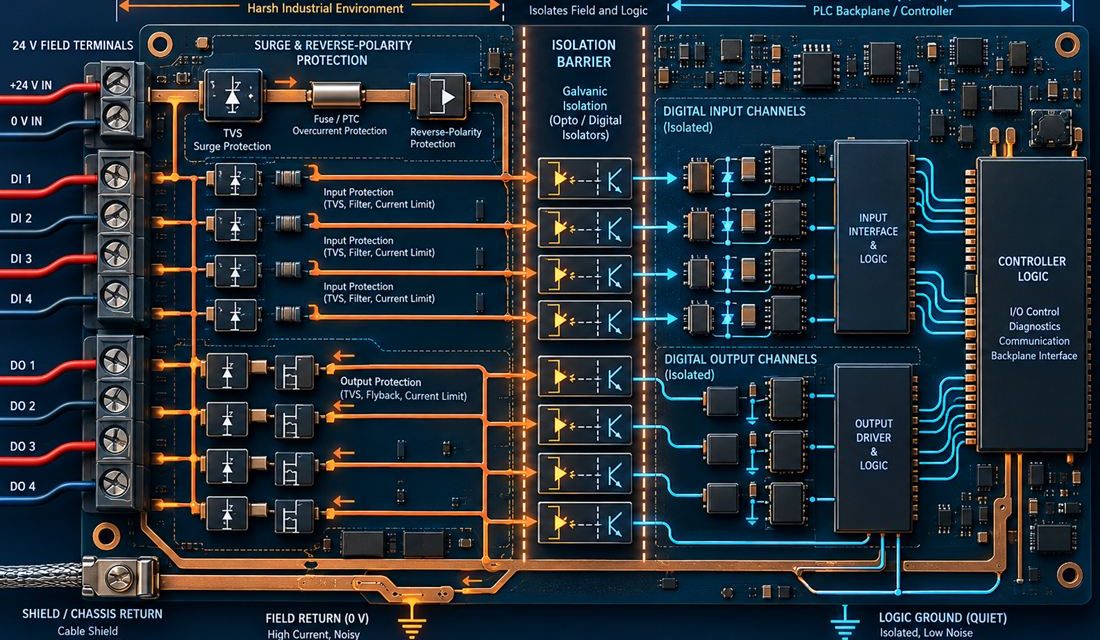The width and height of the screenshot is (1100, 640).
Task: Click the 'Backplane Interface' text on controller
Action: tap(1034, 356)
